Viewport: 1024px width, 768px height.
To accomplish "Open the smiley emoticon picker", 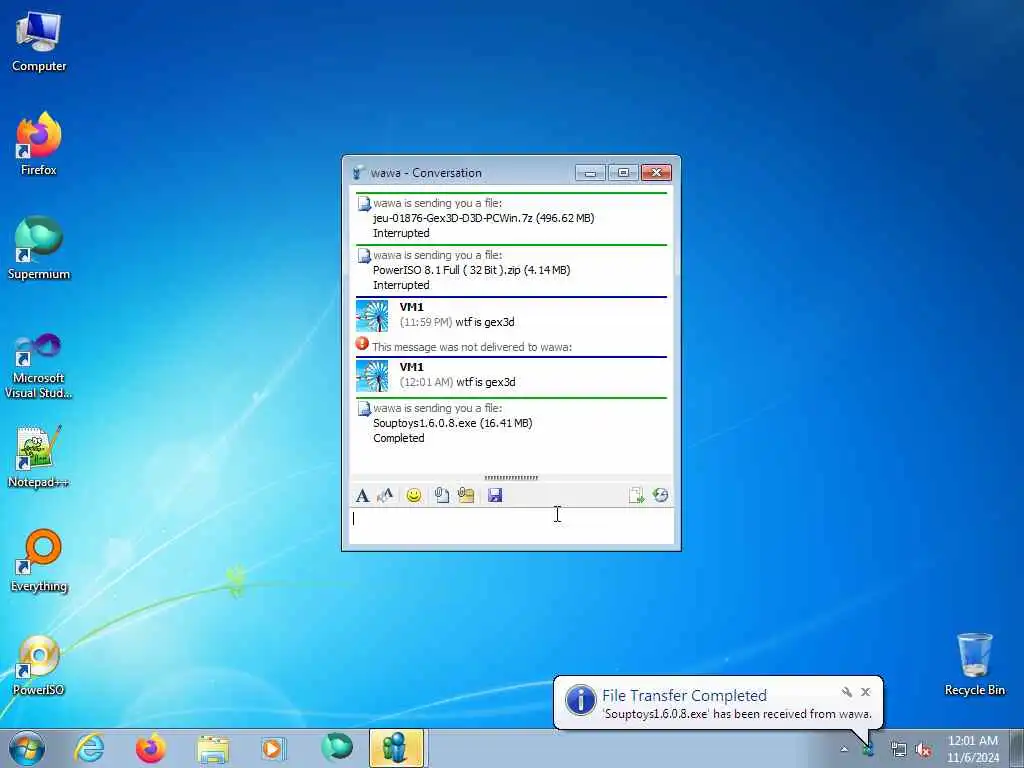I will [x=413, y=496].
